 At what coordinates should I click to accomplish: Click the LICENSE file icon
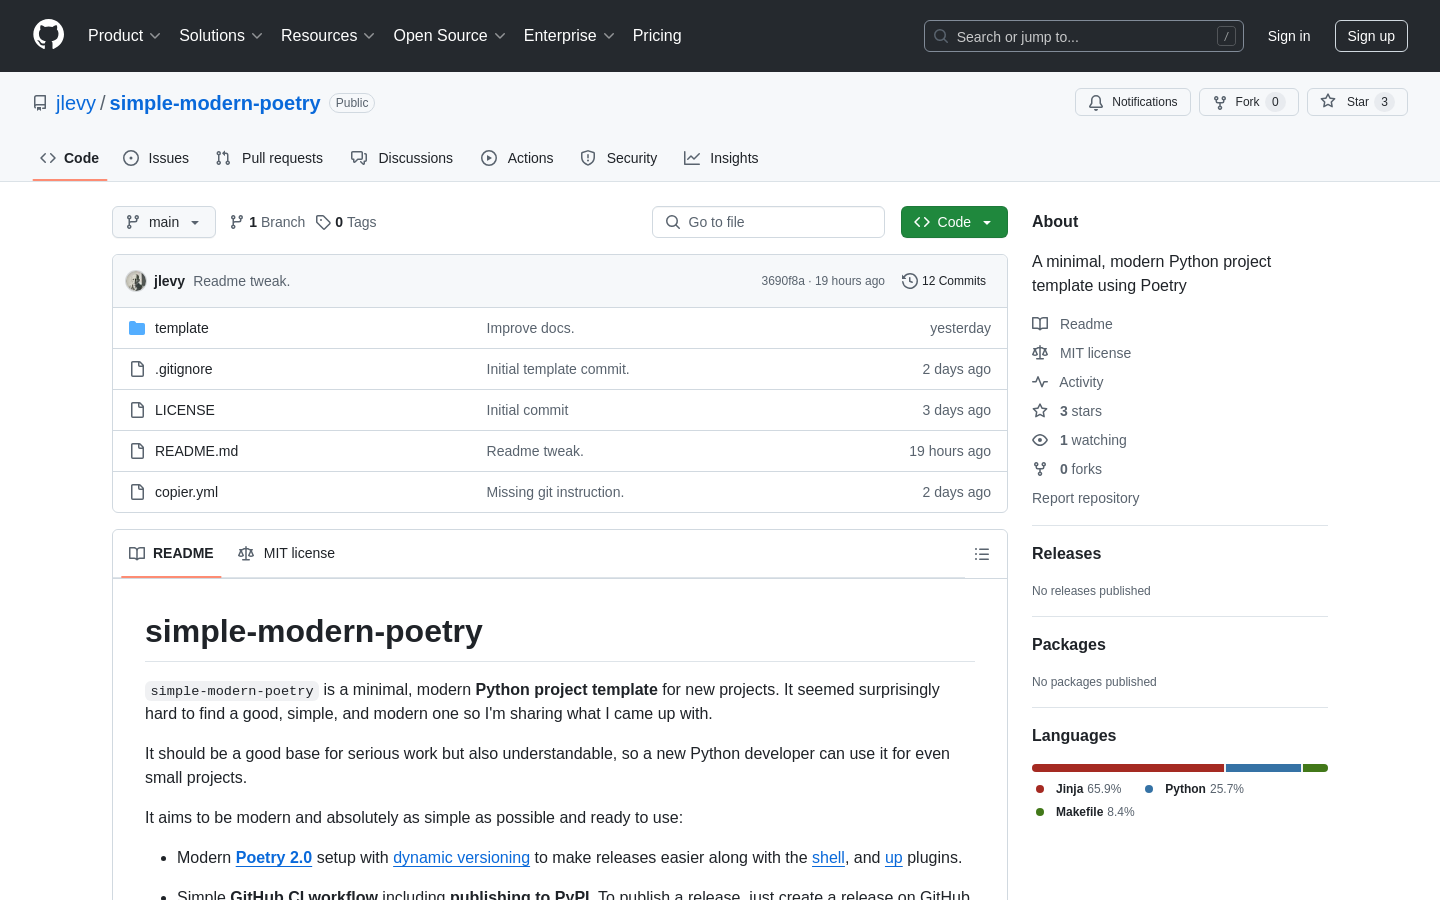click(137, 410)
